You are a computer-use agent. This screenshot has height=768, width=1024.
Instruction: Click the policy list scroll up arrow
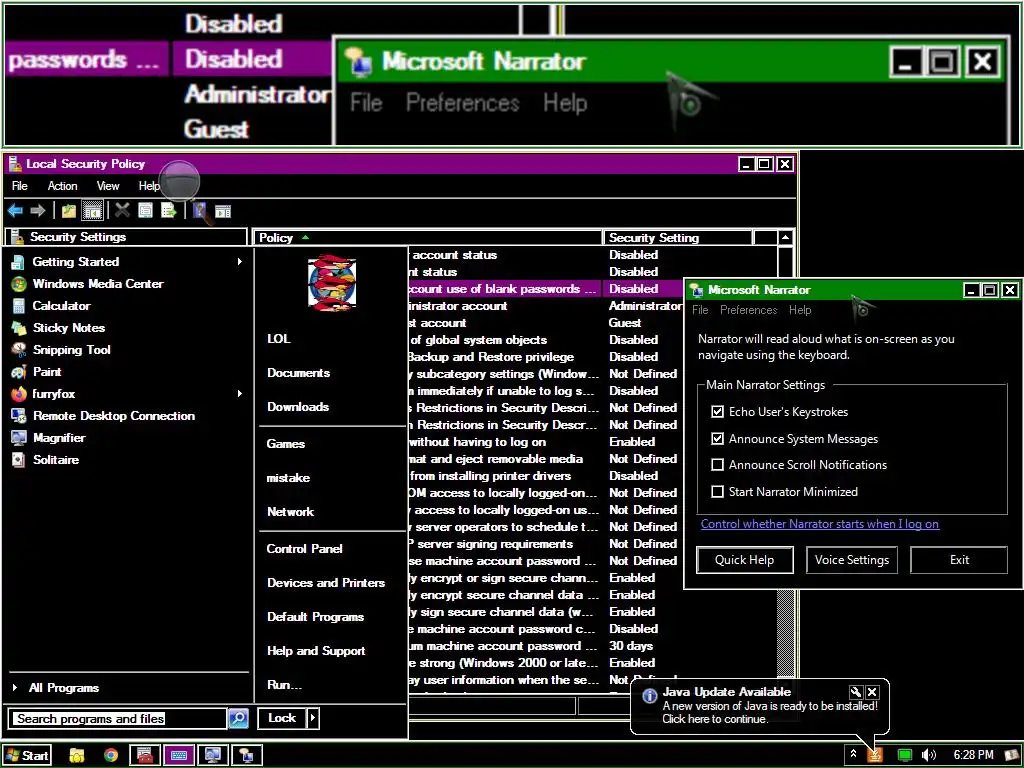coord(786,238)
